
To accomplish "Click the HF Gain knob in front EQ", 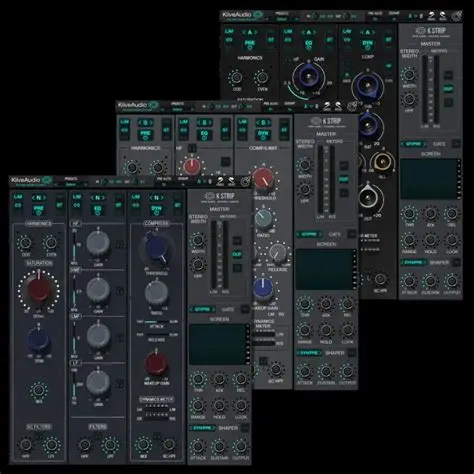I will [x=98, y=243].
